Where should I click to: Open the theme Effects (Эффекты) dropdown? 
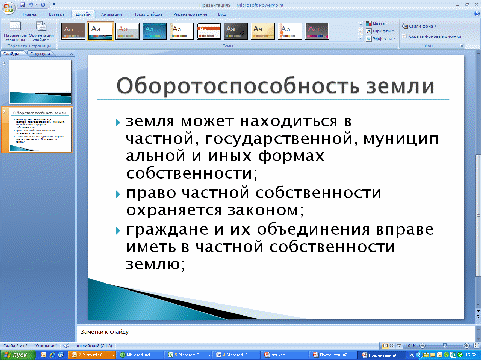(x=379, y=39)
